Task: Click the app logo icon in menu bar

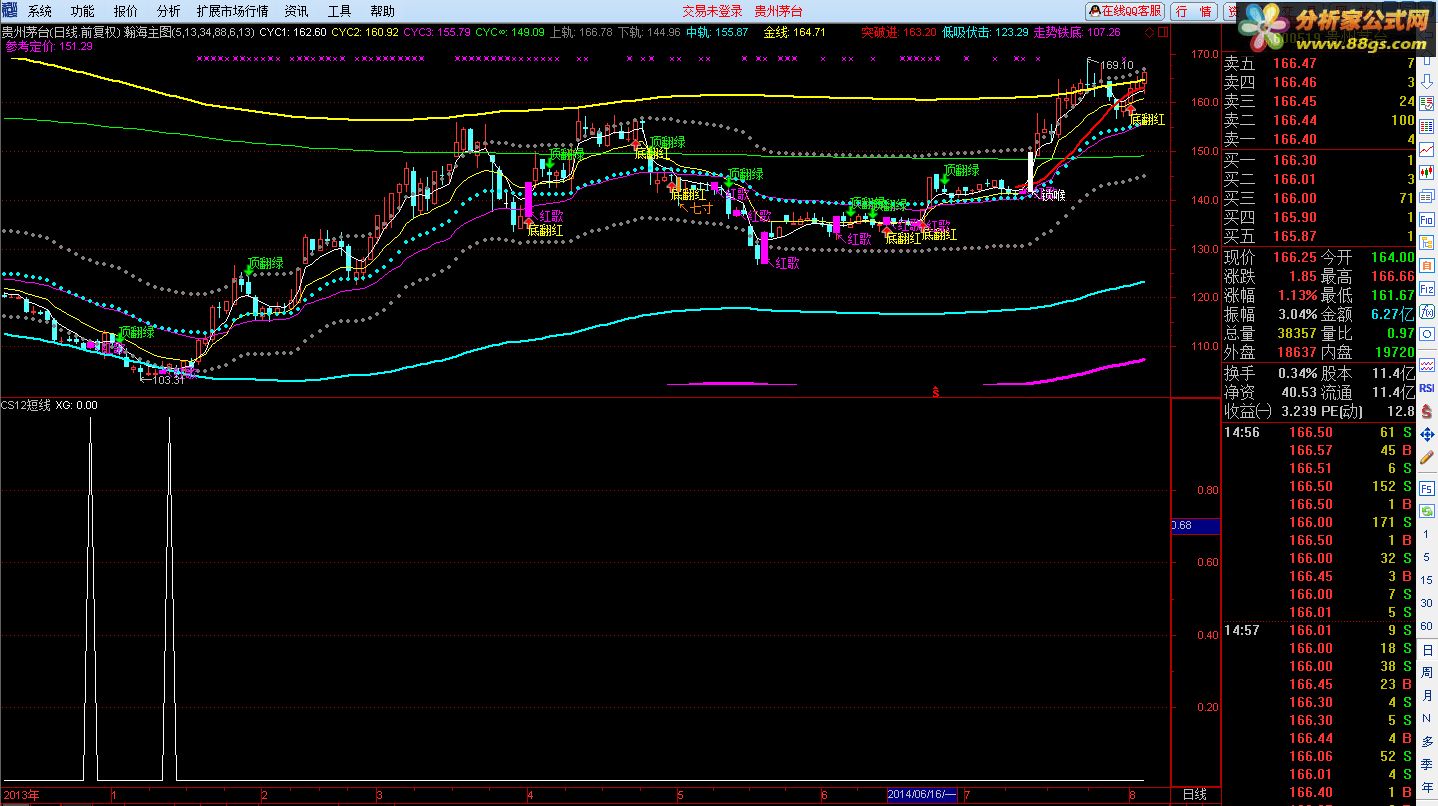Action: [10, 10]
